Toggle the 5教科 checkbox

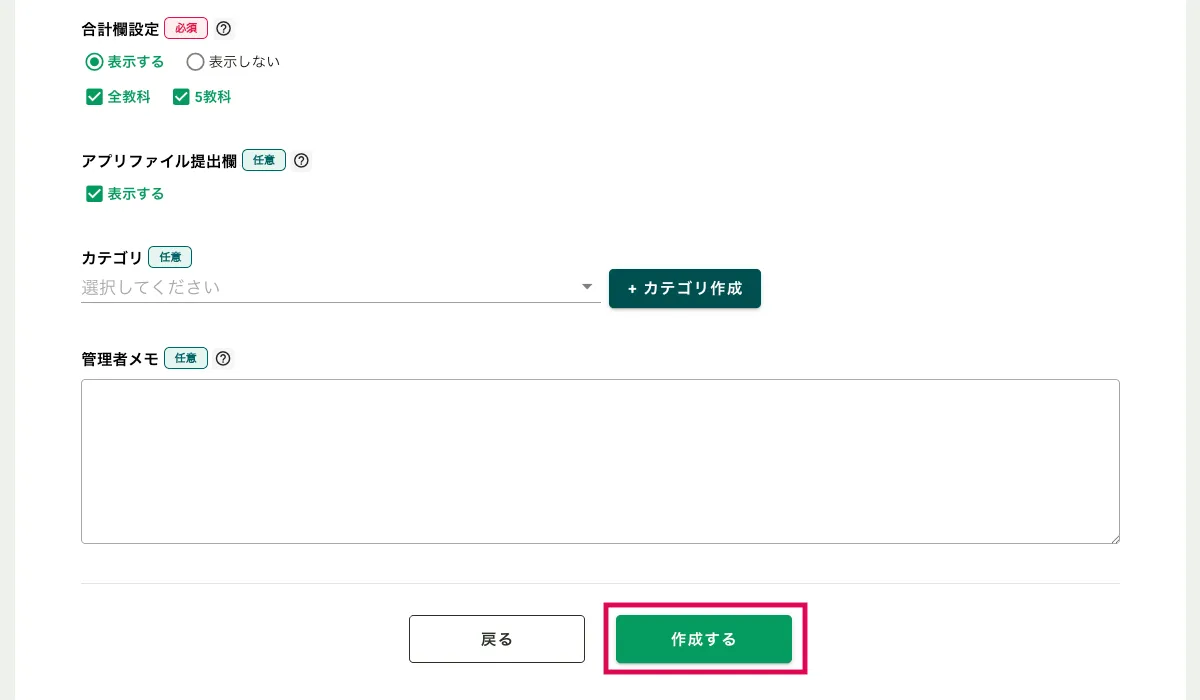pos(181,97)
